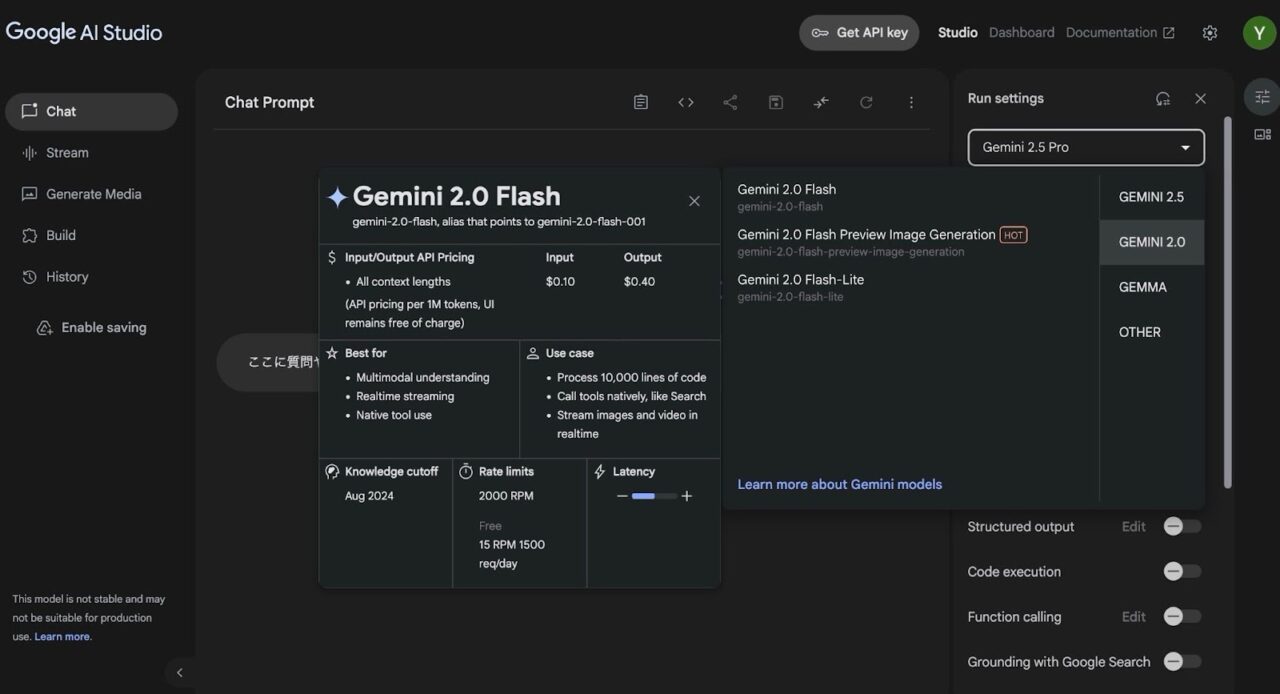Click the Get code brackets icon

pyautogui.click(x=686, y=102)
